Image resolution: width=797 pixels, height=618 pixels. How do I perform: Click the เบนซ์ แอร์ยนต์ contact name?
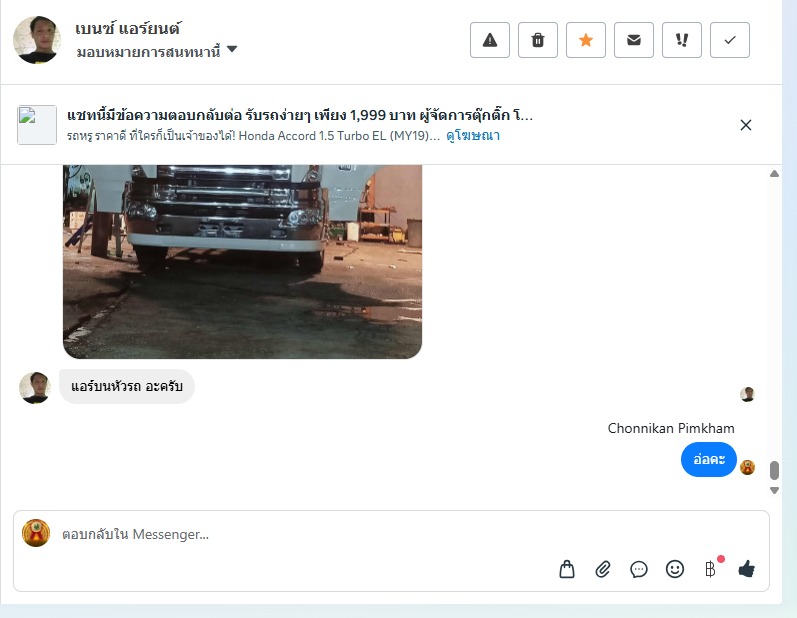point(127,28)
